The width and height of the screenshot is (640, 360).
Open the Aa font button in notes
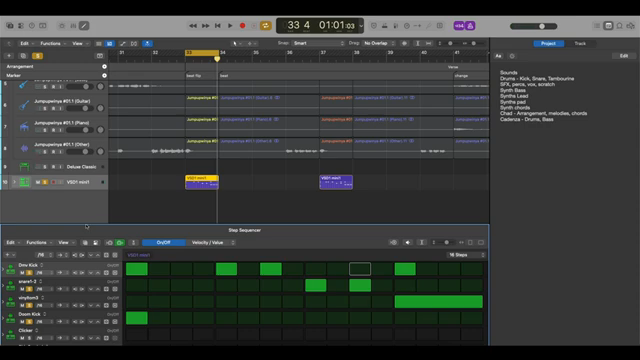click(x=498, y=56)
